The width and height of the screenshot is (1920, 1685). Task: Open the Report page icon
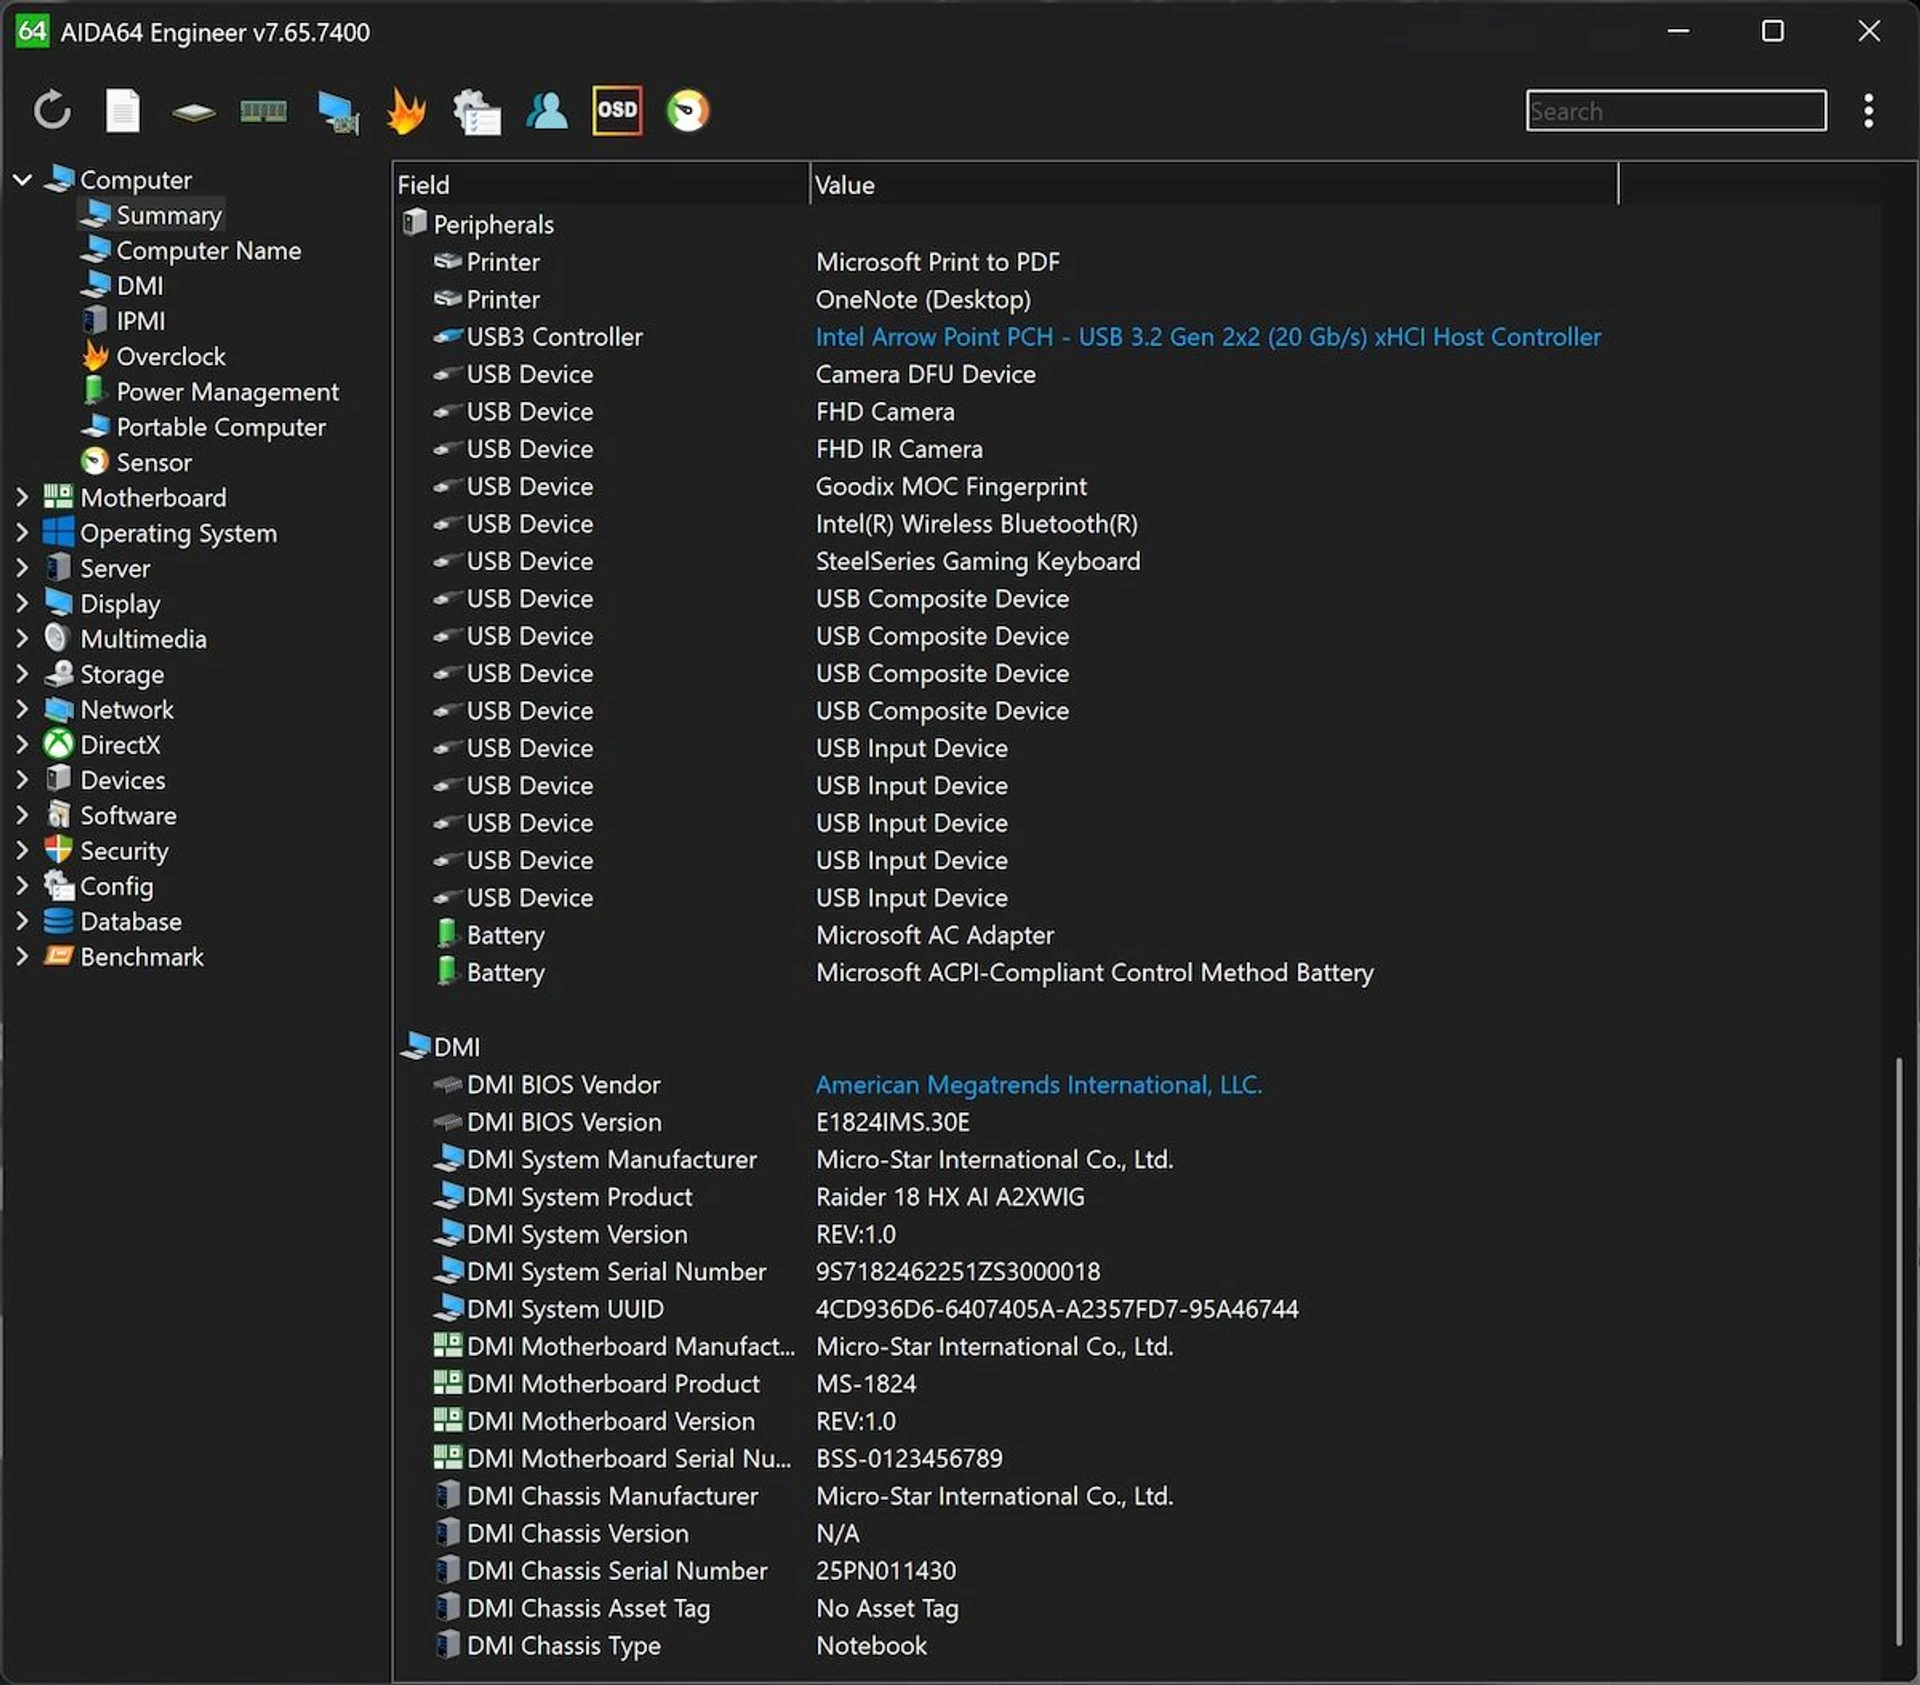coord(123,110)
